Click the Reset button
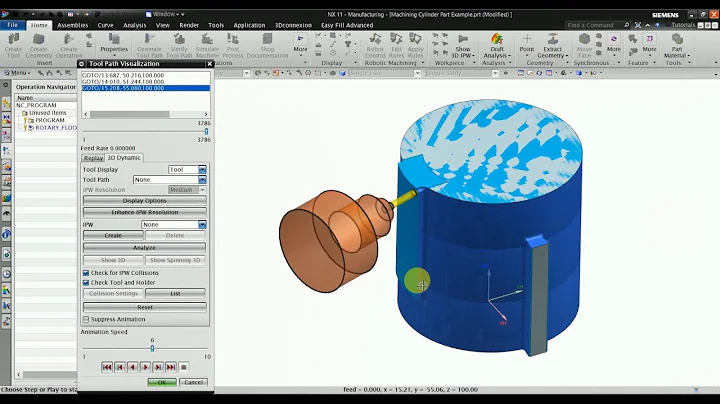 [x=145, y=307]
